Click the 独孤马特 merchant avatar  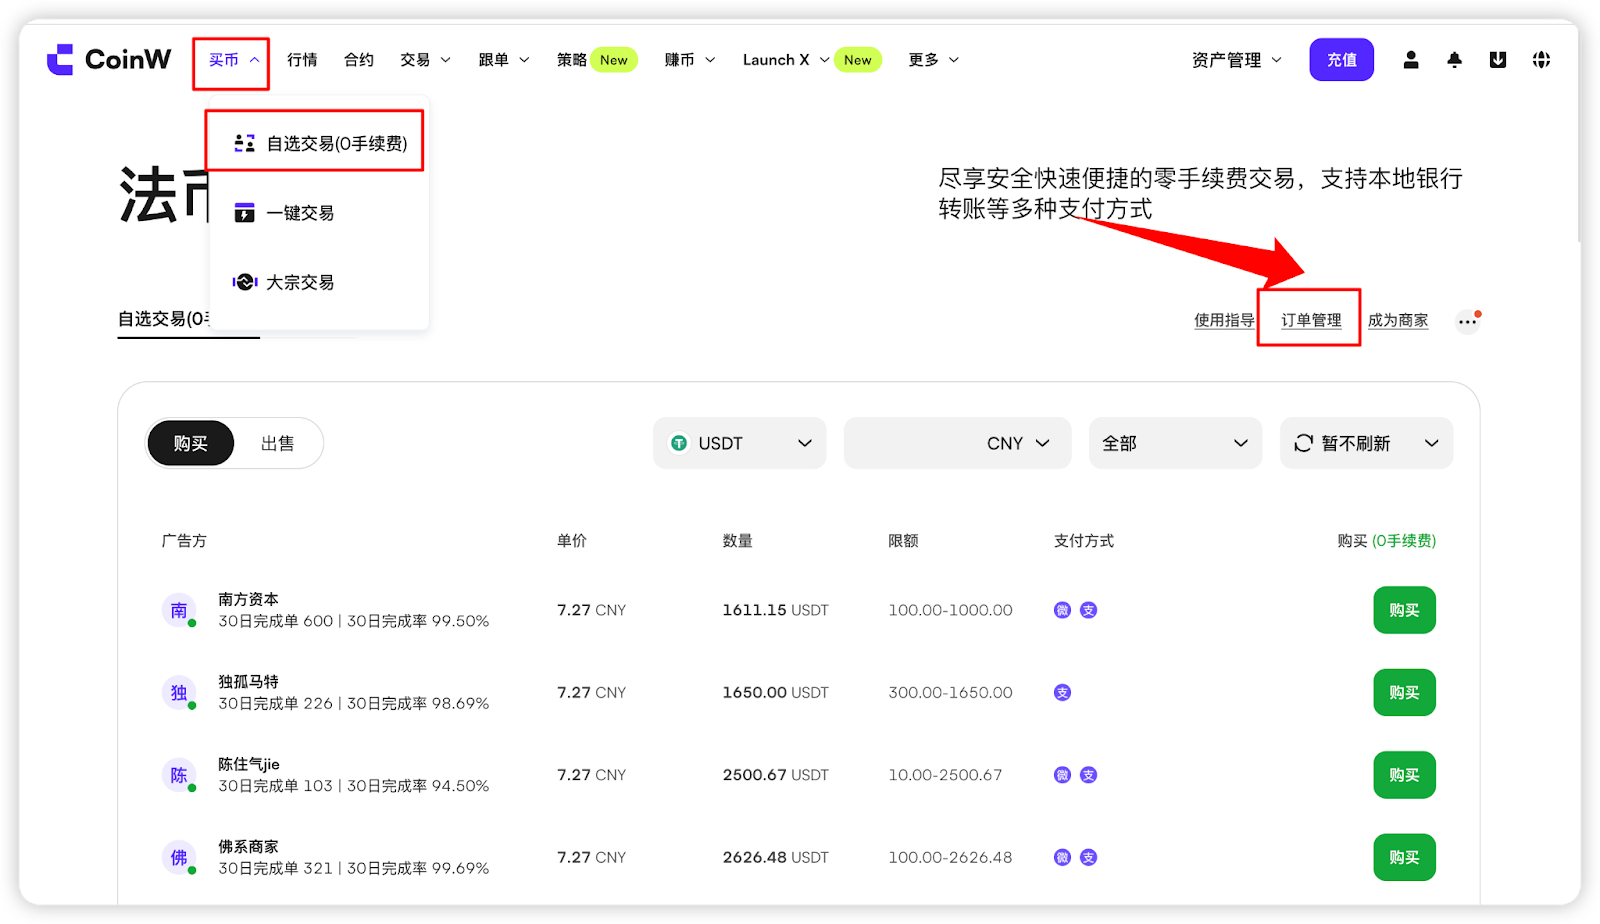point(179,692)
